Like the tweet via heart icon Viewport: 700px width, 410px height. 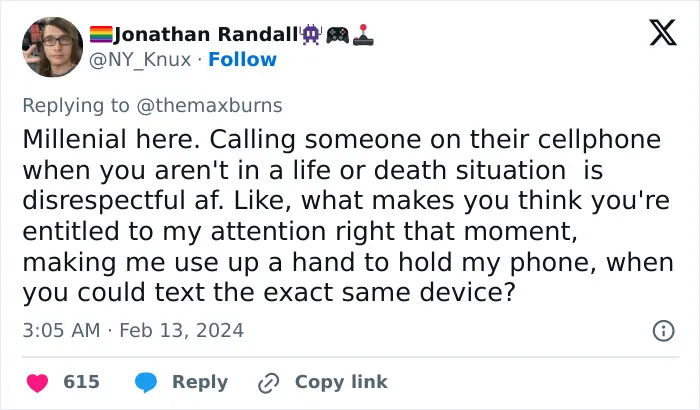[x=38, y=383]
